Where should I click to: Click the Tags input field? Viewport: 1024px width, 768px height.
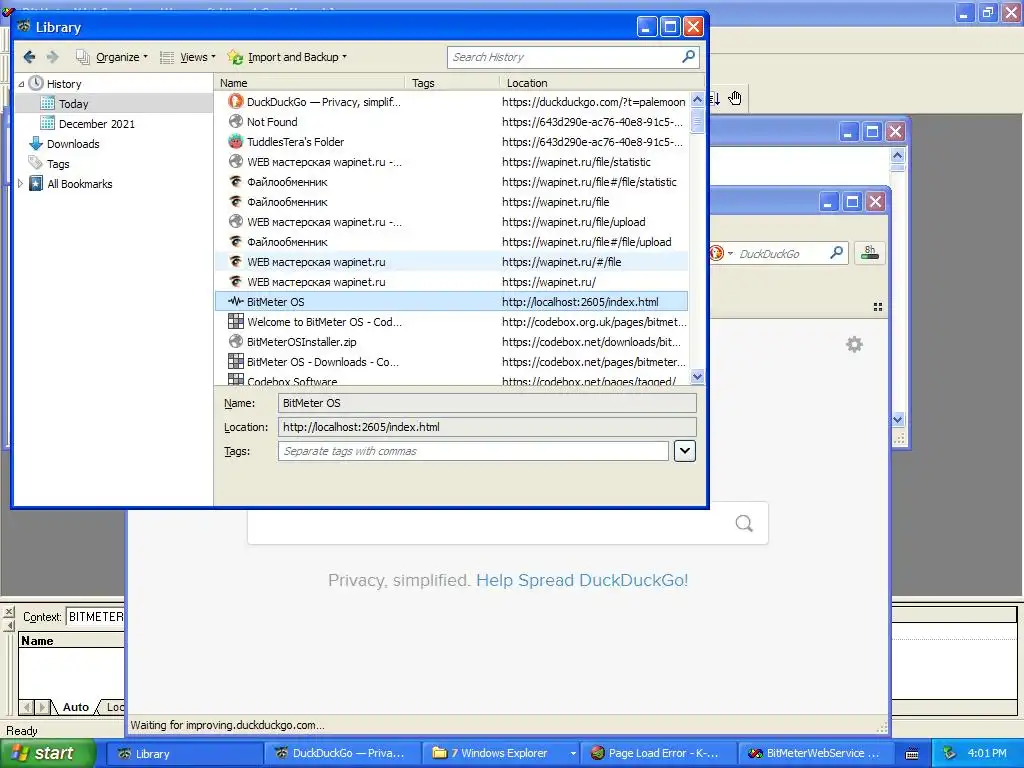coord(473,451)
